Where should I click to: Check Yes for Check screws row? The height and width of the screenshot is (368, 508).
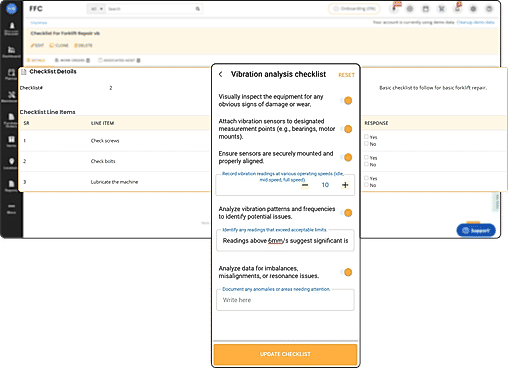pos(366,137)
